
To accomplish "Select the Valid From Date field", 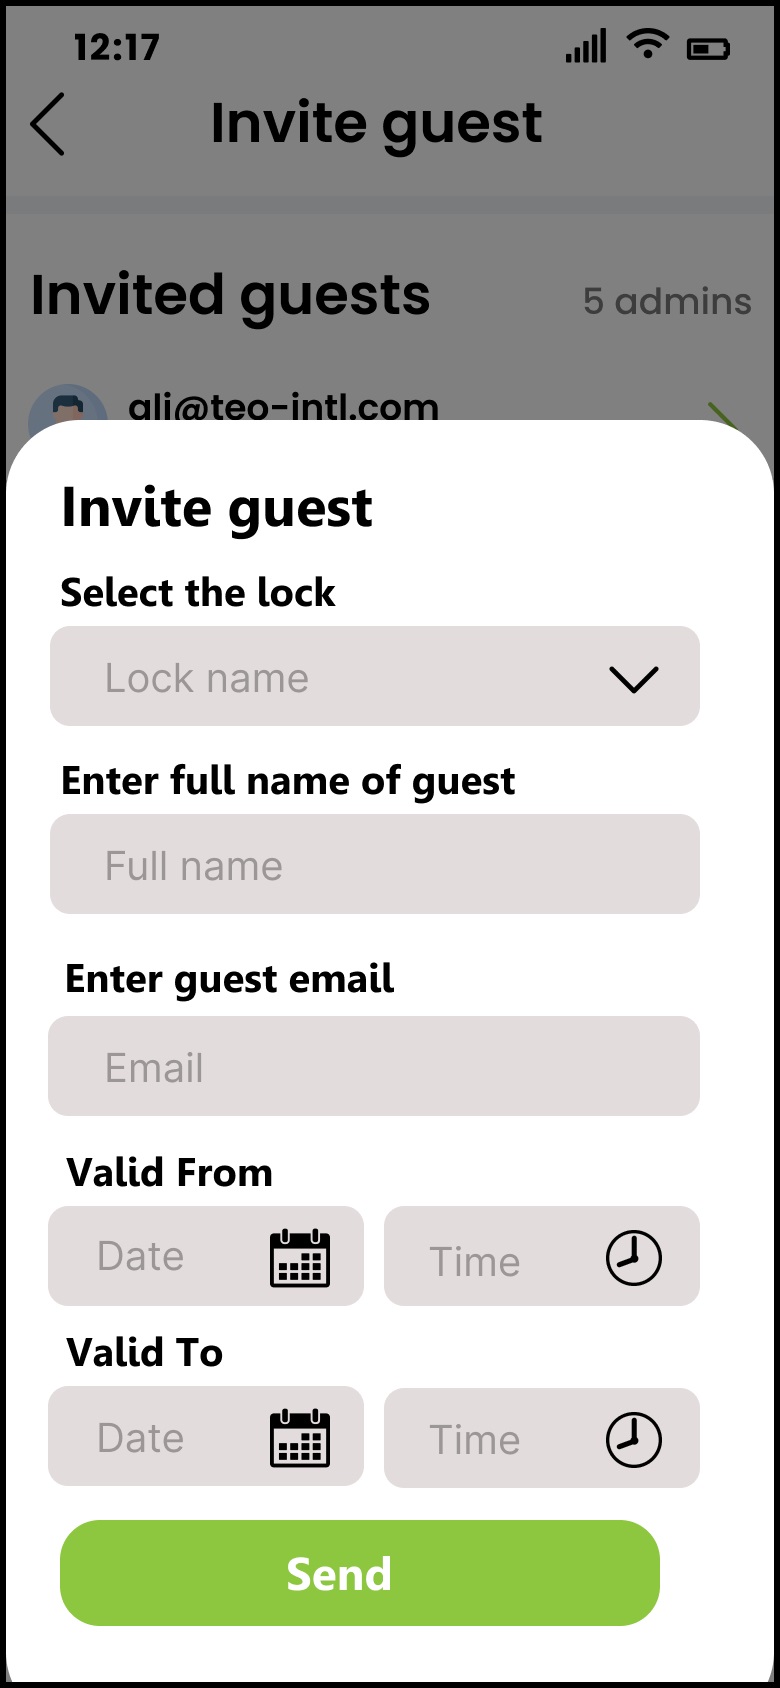I will click(150, 1256).
